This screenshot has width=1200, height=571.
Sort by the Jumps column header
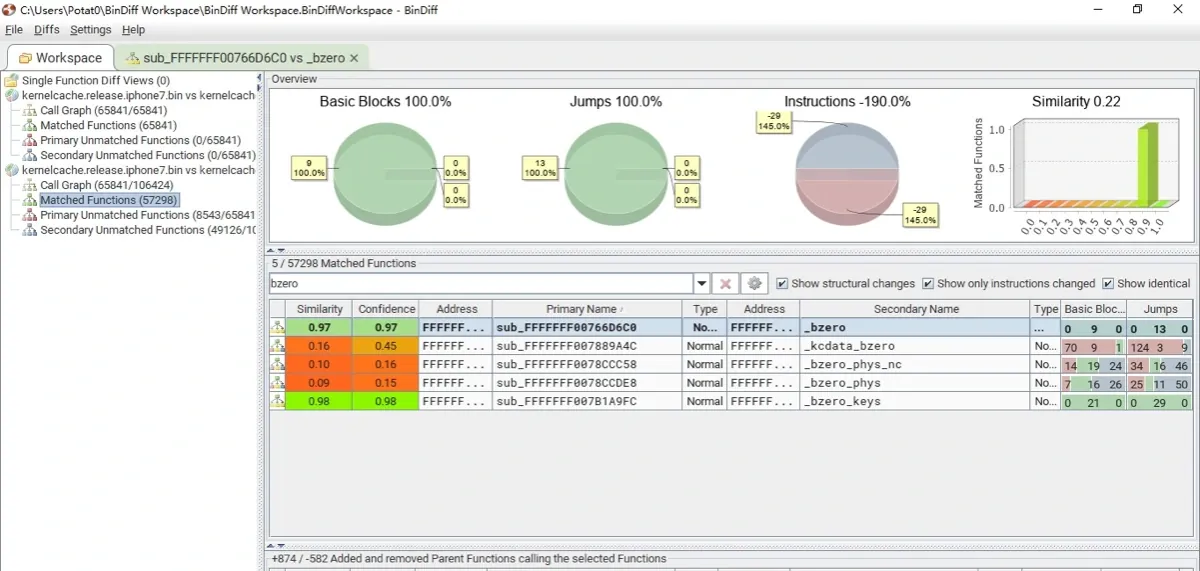(x=1160, y=309)
